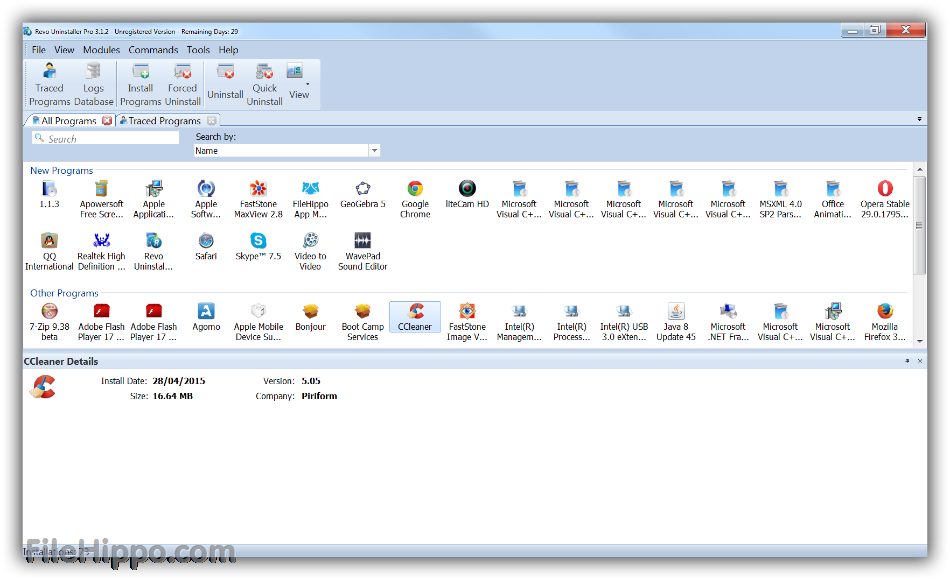Select Realtek High Definition Audio icon
The image size is (950, 580).
point(101,251)
